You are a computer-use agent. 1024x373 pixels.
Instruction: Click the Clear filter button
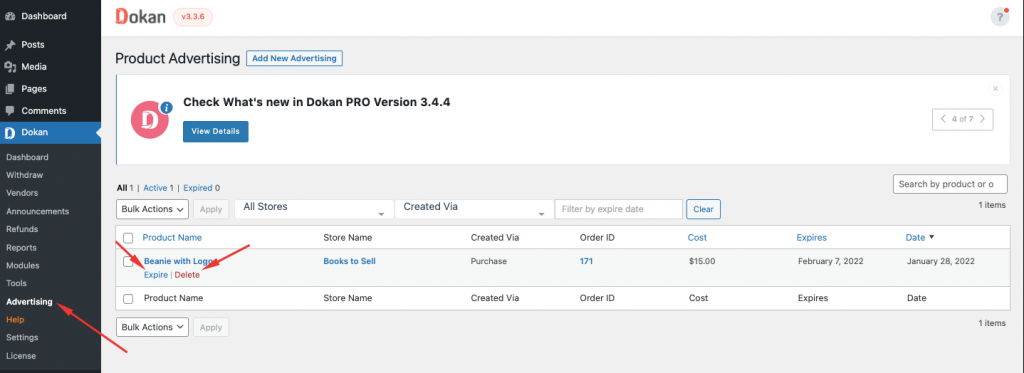click(x=703, y=209)
